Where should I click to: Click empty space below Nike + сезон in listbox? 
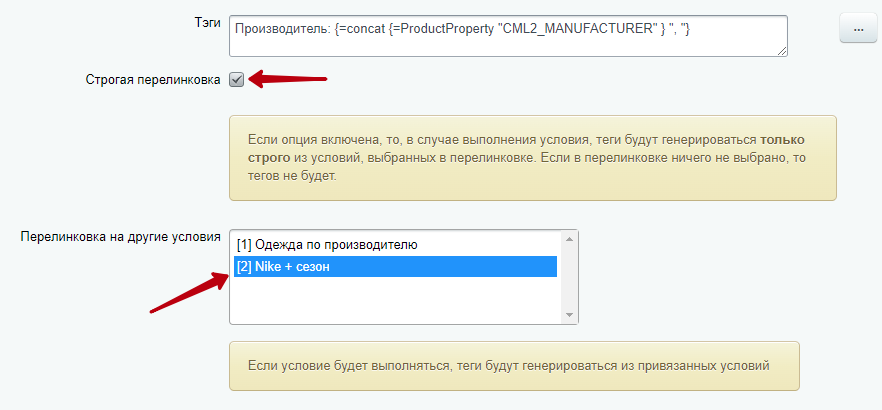(395, 300)
